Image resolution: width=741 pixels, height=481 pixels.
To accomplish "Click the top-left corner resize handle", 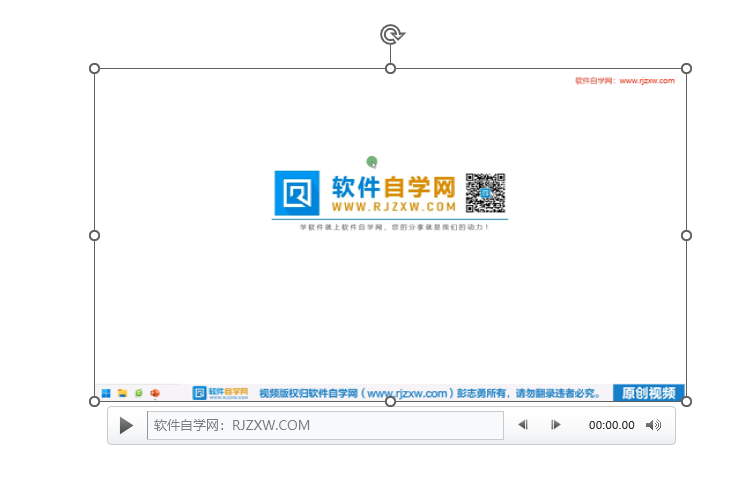I will pyautogui.click(x=95, y=68).
